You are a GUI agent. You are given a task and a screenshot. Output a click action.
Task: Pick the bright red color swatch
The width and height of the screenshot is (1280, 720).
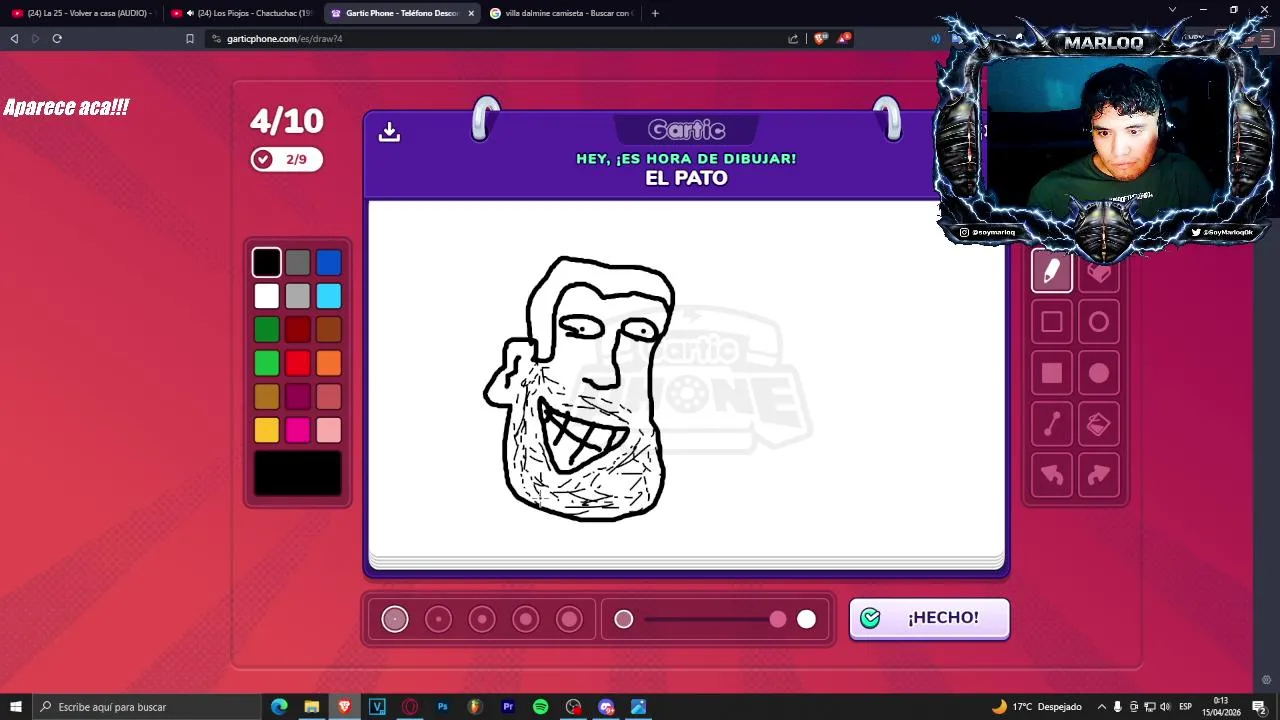point(298,363)
